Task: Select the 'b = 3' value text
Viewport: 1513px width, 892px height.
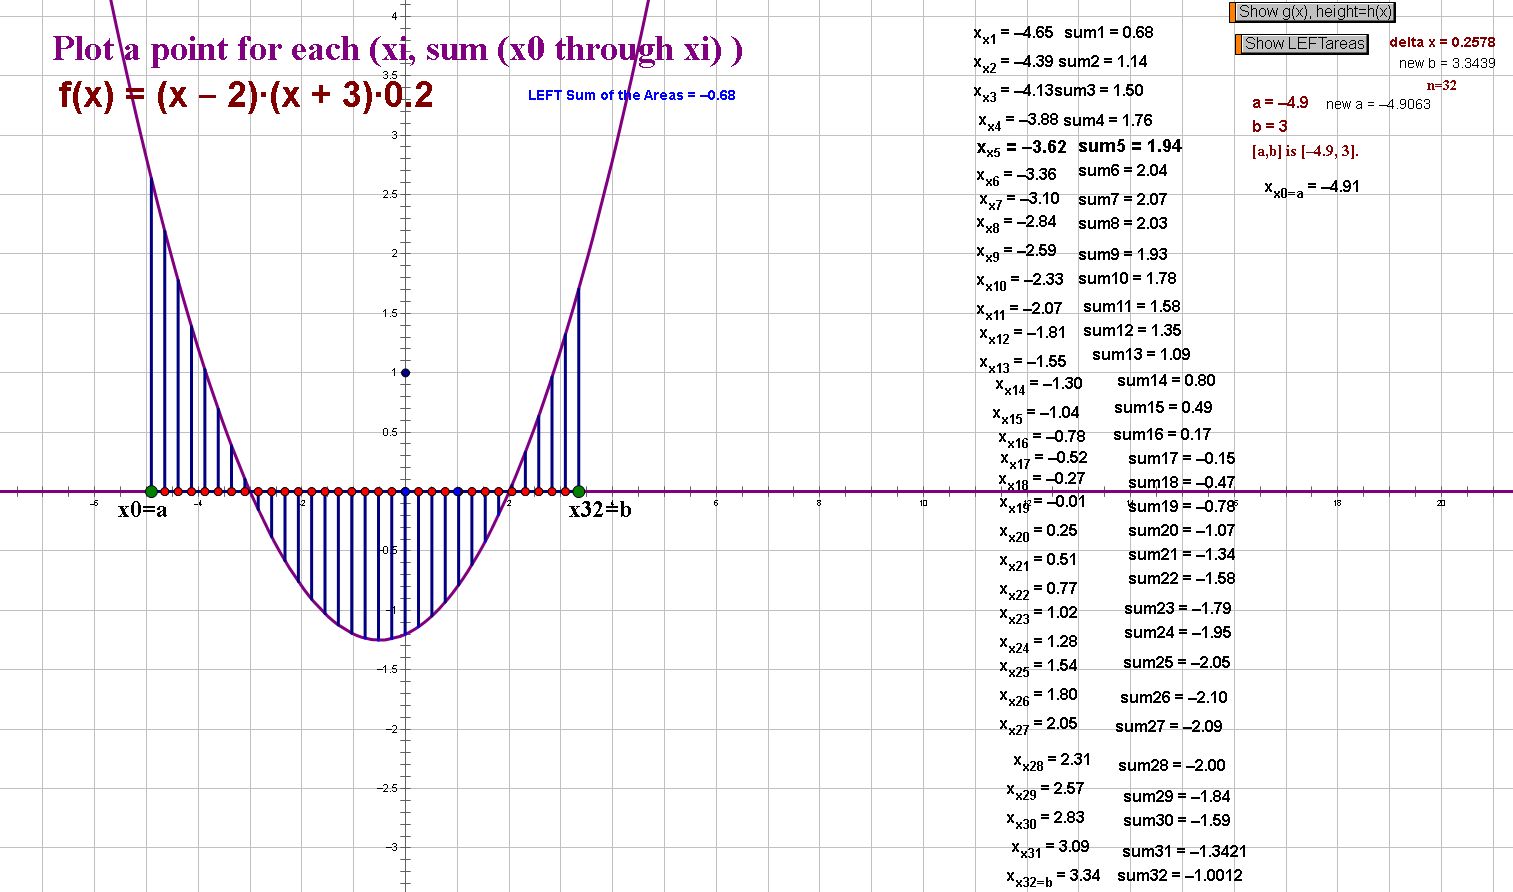Action: tap(1269, 126)
